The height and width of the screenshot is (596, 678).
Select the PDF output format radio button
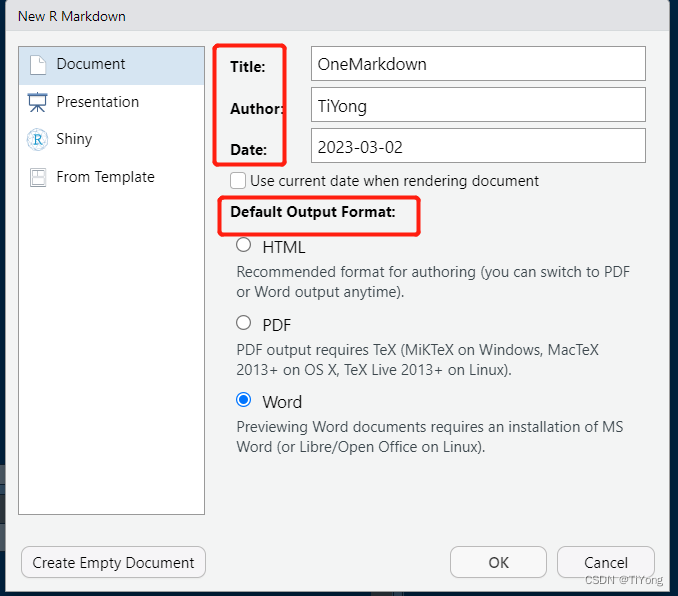(x=243, y=323)
